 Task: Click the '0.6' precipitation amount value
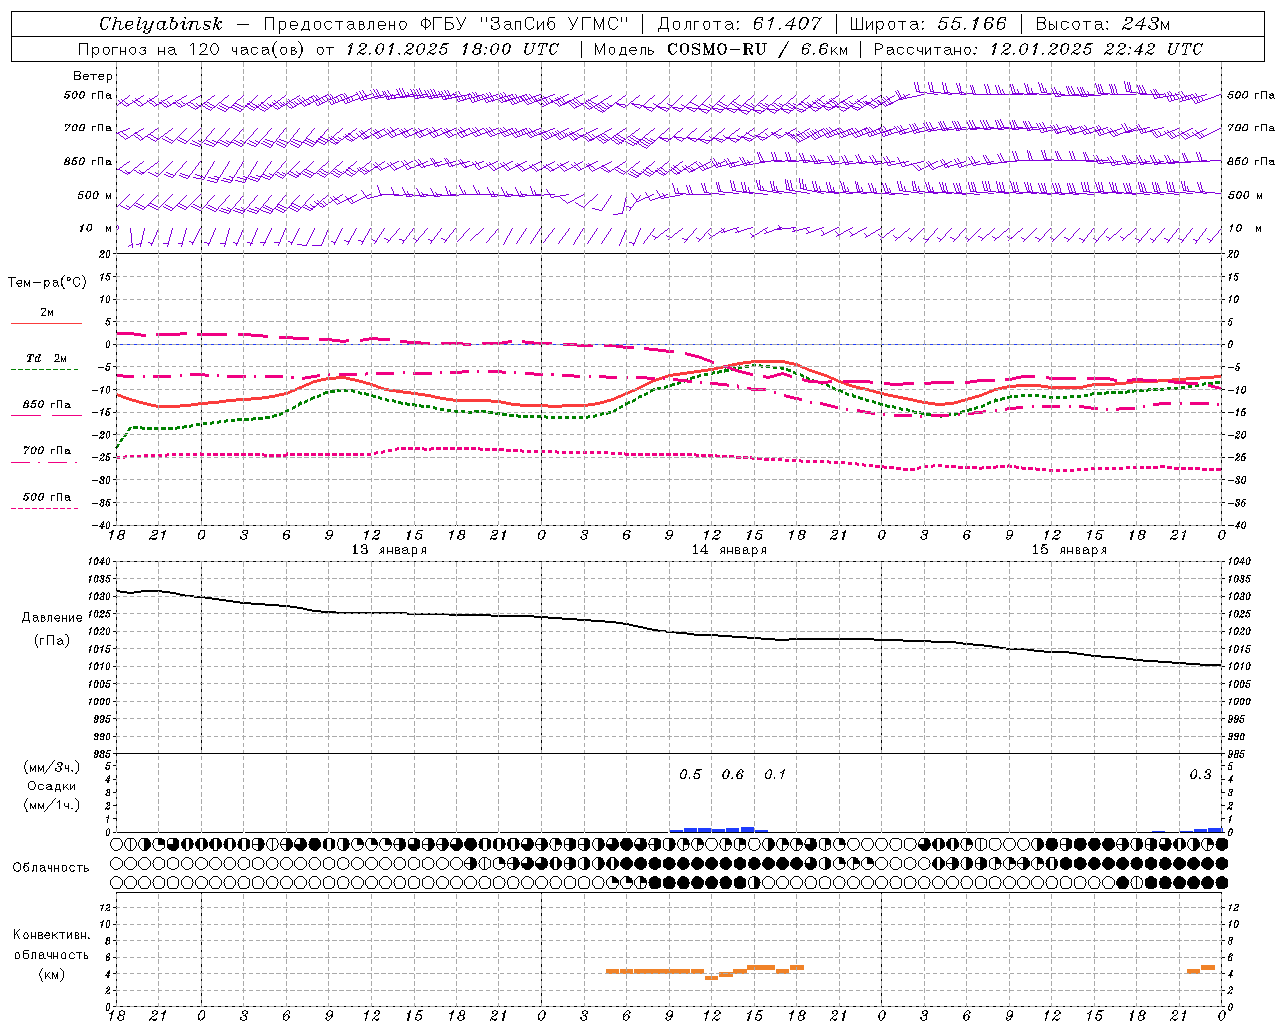tap(733, 775)
